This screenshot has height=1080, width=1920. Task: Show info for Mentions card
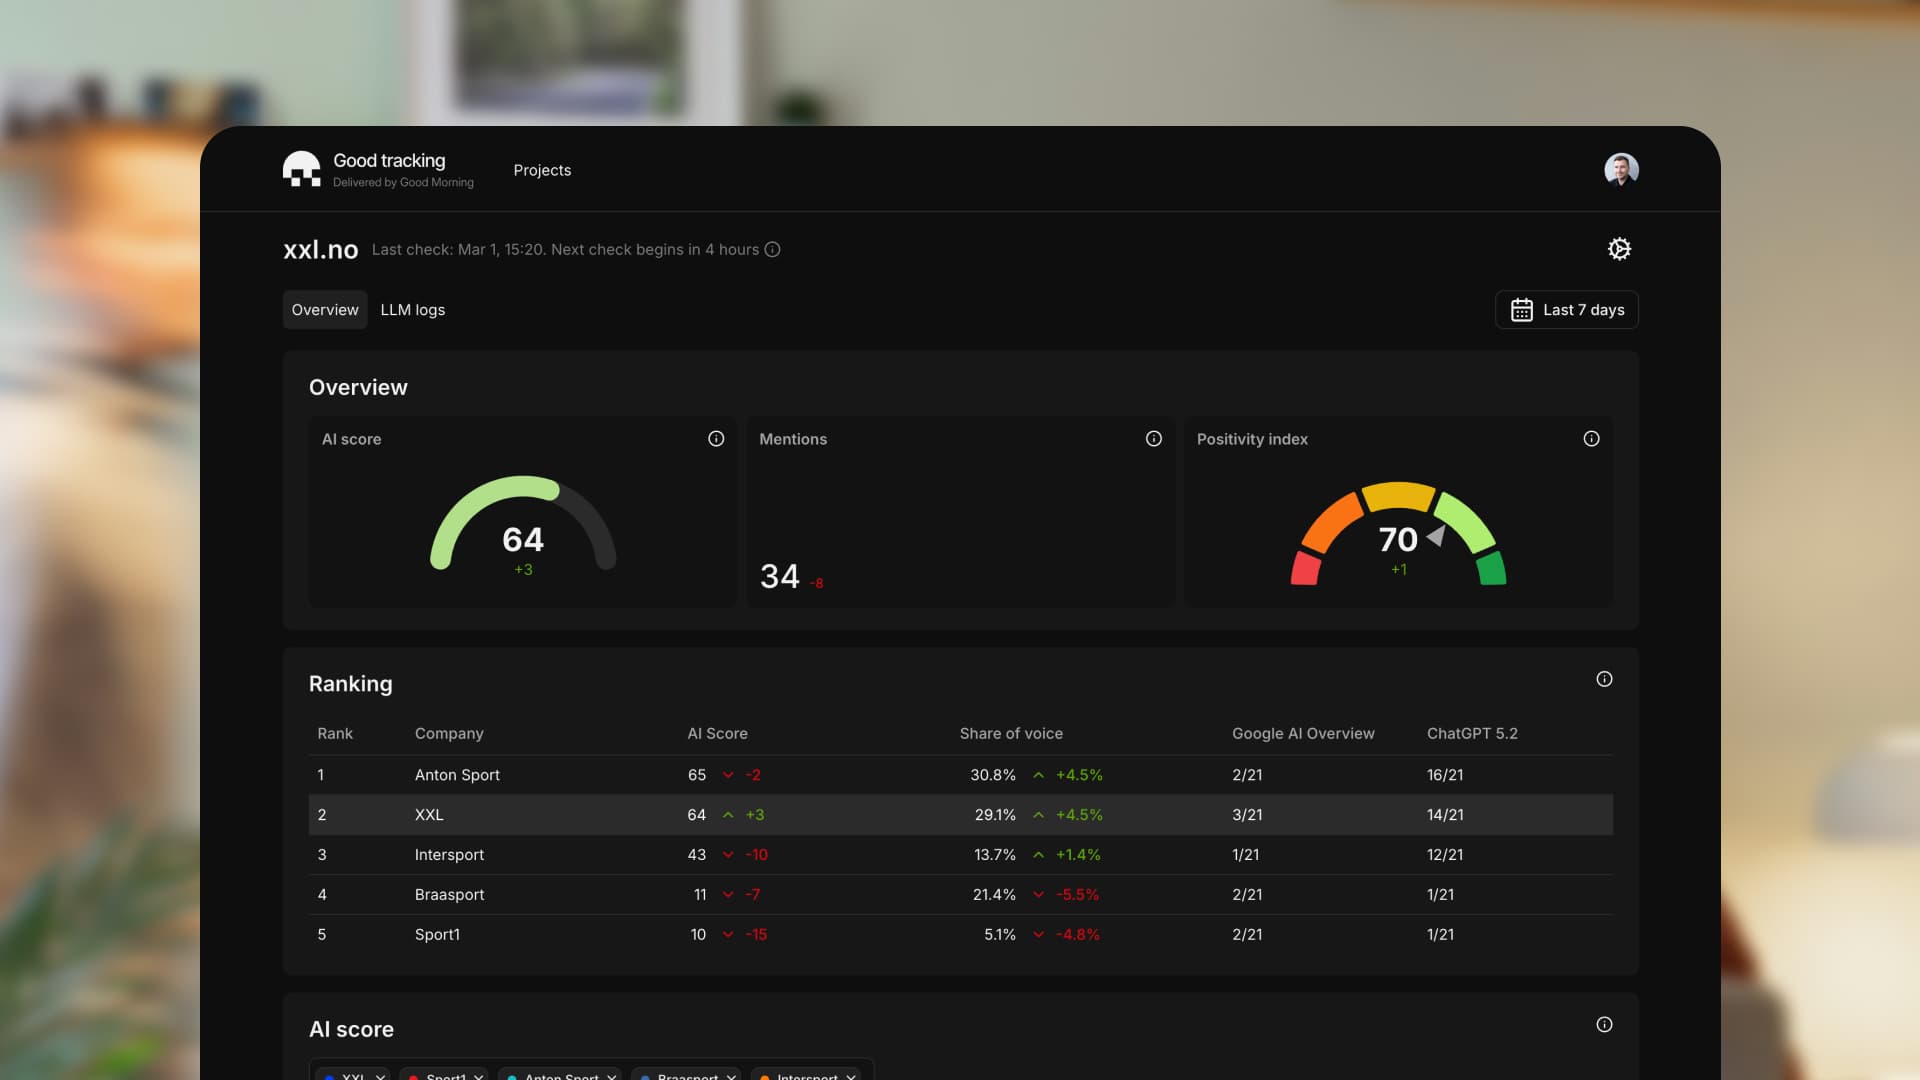[x=1153, y=439]
